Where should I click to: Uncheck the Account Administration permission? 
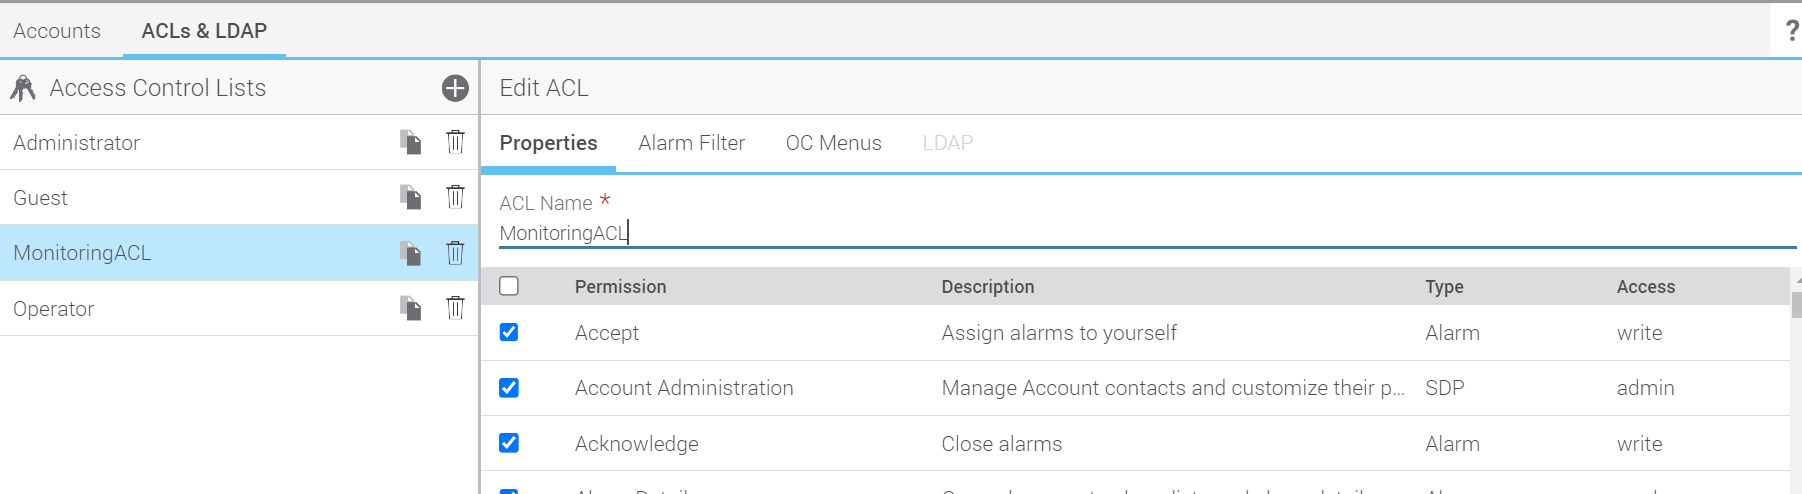(x=509, y=388)
